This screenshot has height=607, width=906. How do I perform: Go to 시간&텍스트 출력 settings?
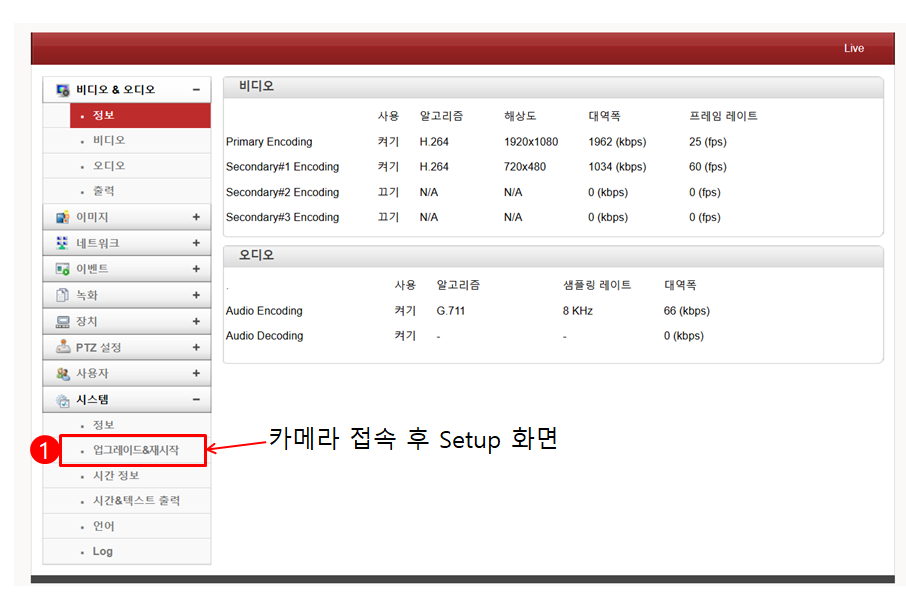point(136,501)
